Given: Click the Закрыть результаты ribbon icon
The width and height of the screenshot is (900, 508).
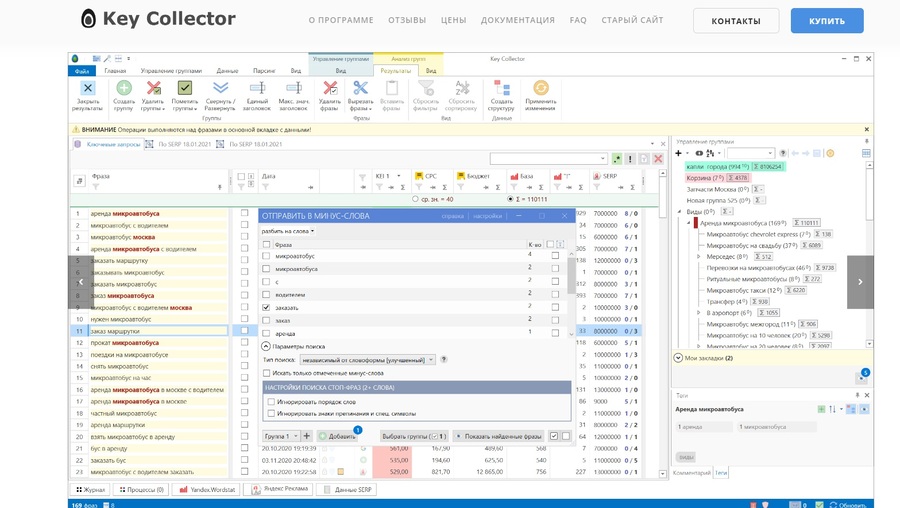Looking at the screenshot, I should (87, 90).
